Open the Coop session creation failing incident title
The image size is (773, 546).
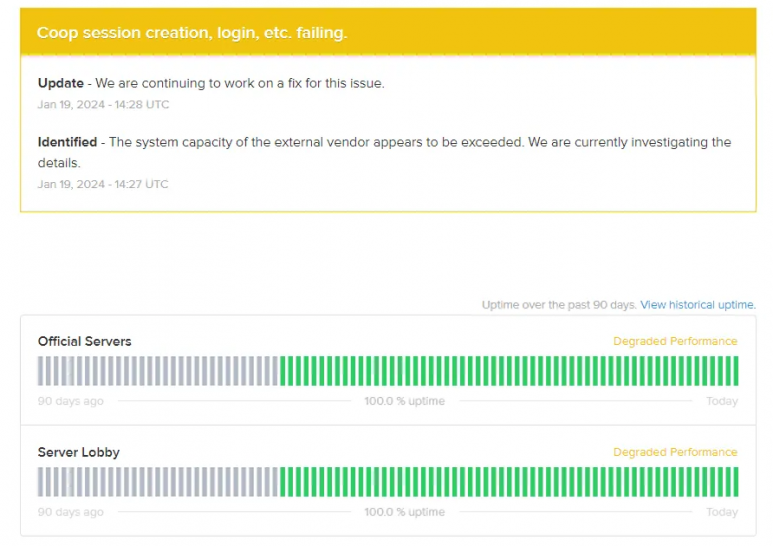192,33
